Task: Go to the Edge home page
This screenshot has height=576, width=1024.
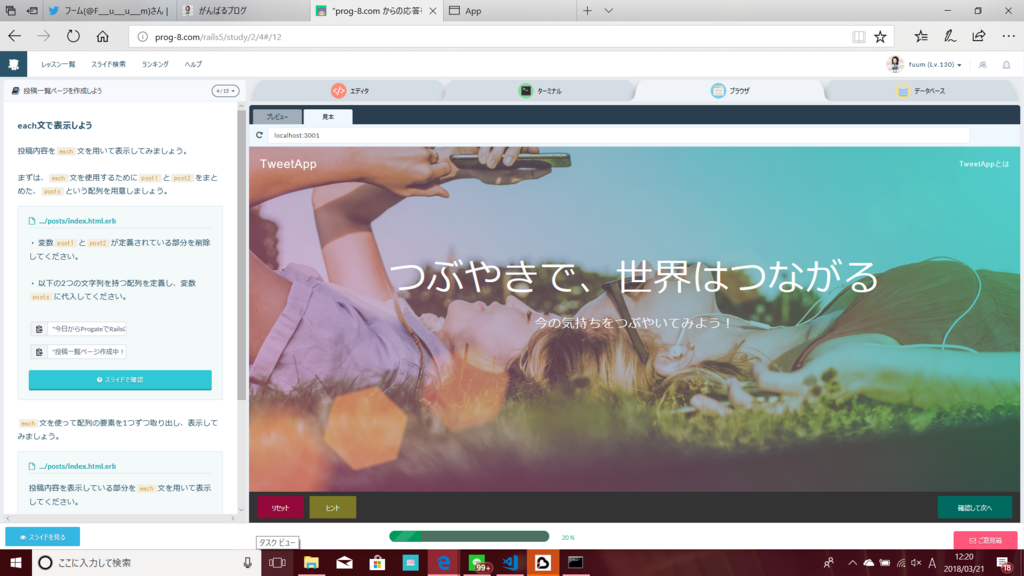Action: 103,37
